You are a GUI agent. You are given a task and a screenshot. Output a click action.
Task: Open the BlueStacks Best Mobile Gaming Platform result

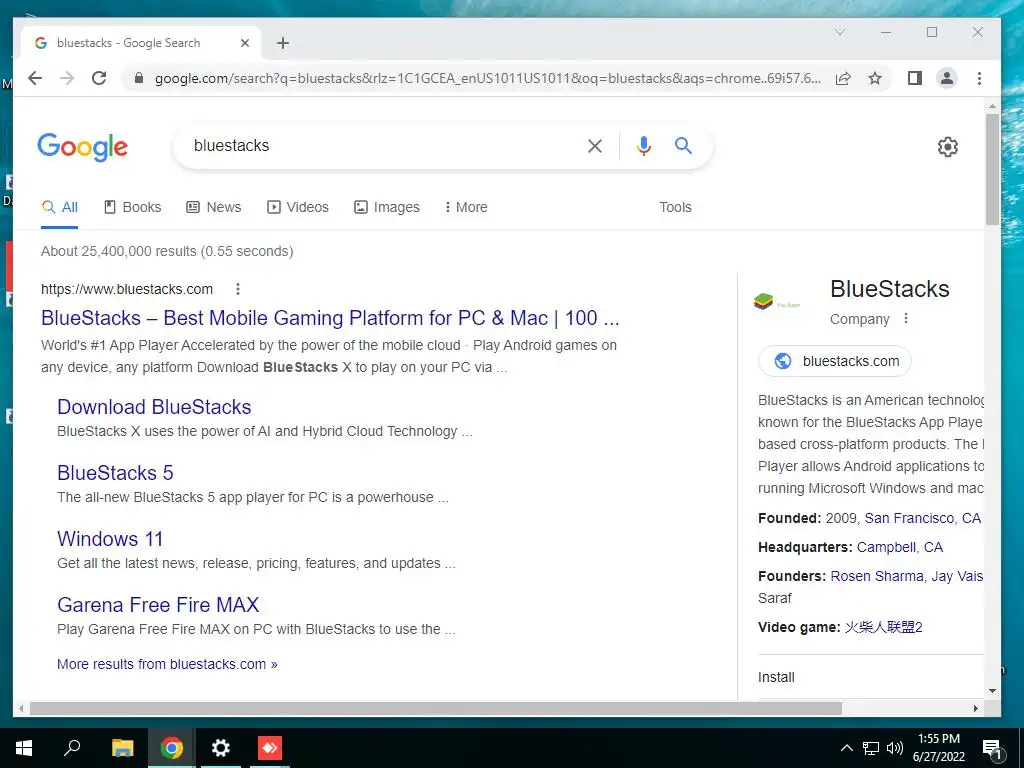[x=330, y=318]
